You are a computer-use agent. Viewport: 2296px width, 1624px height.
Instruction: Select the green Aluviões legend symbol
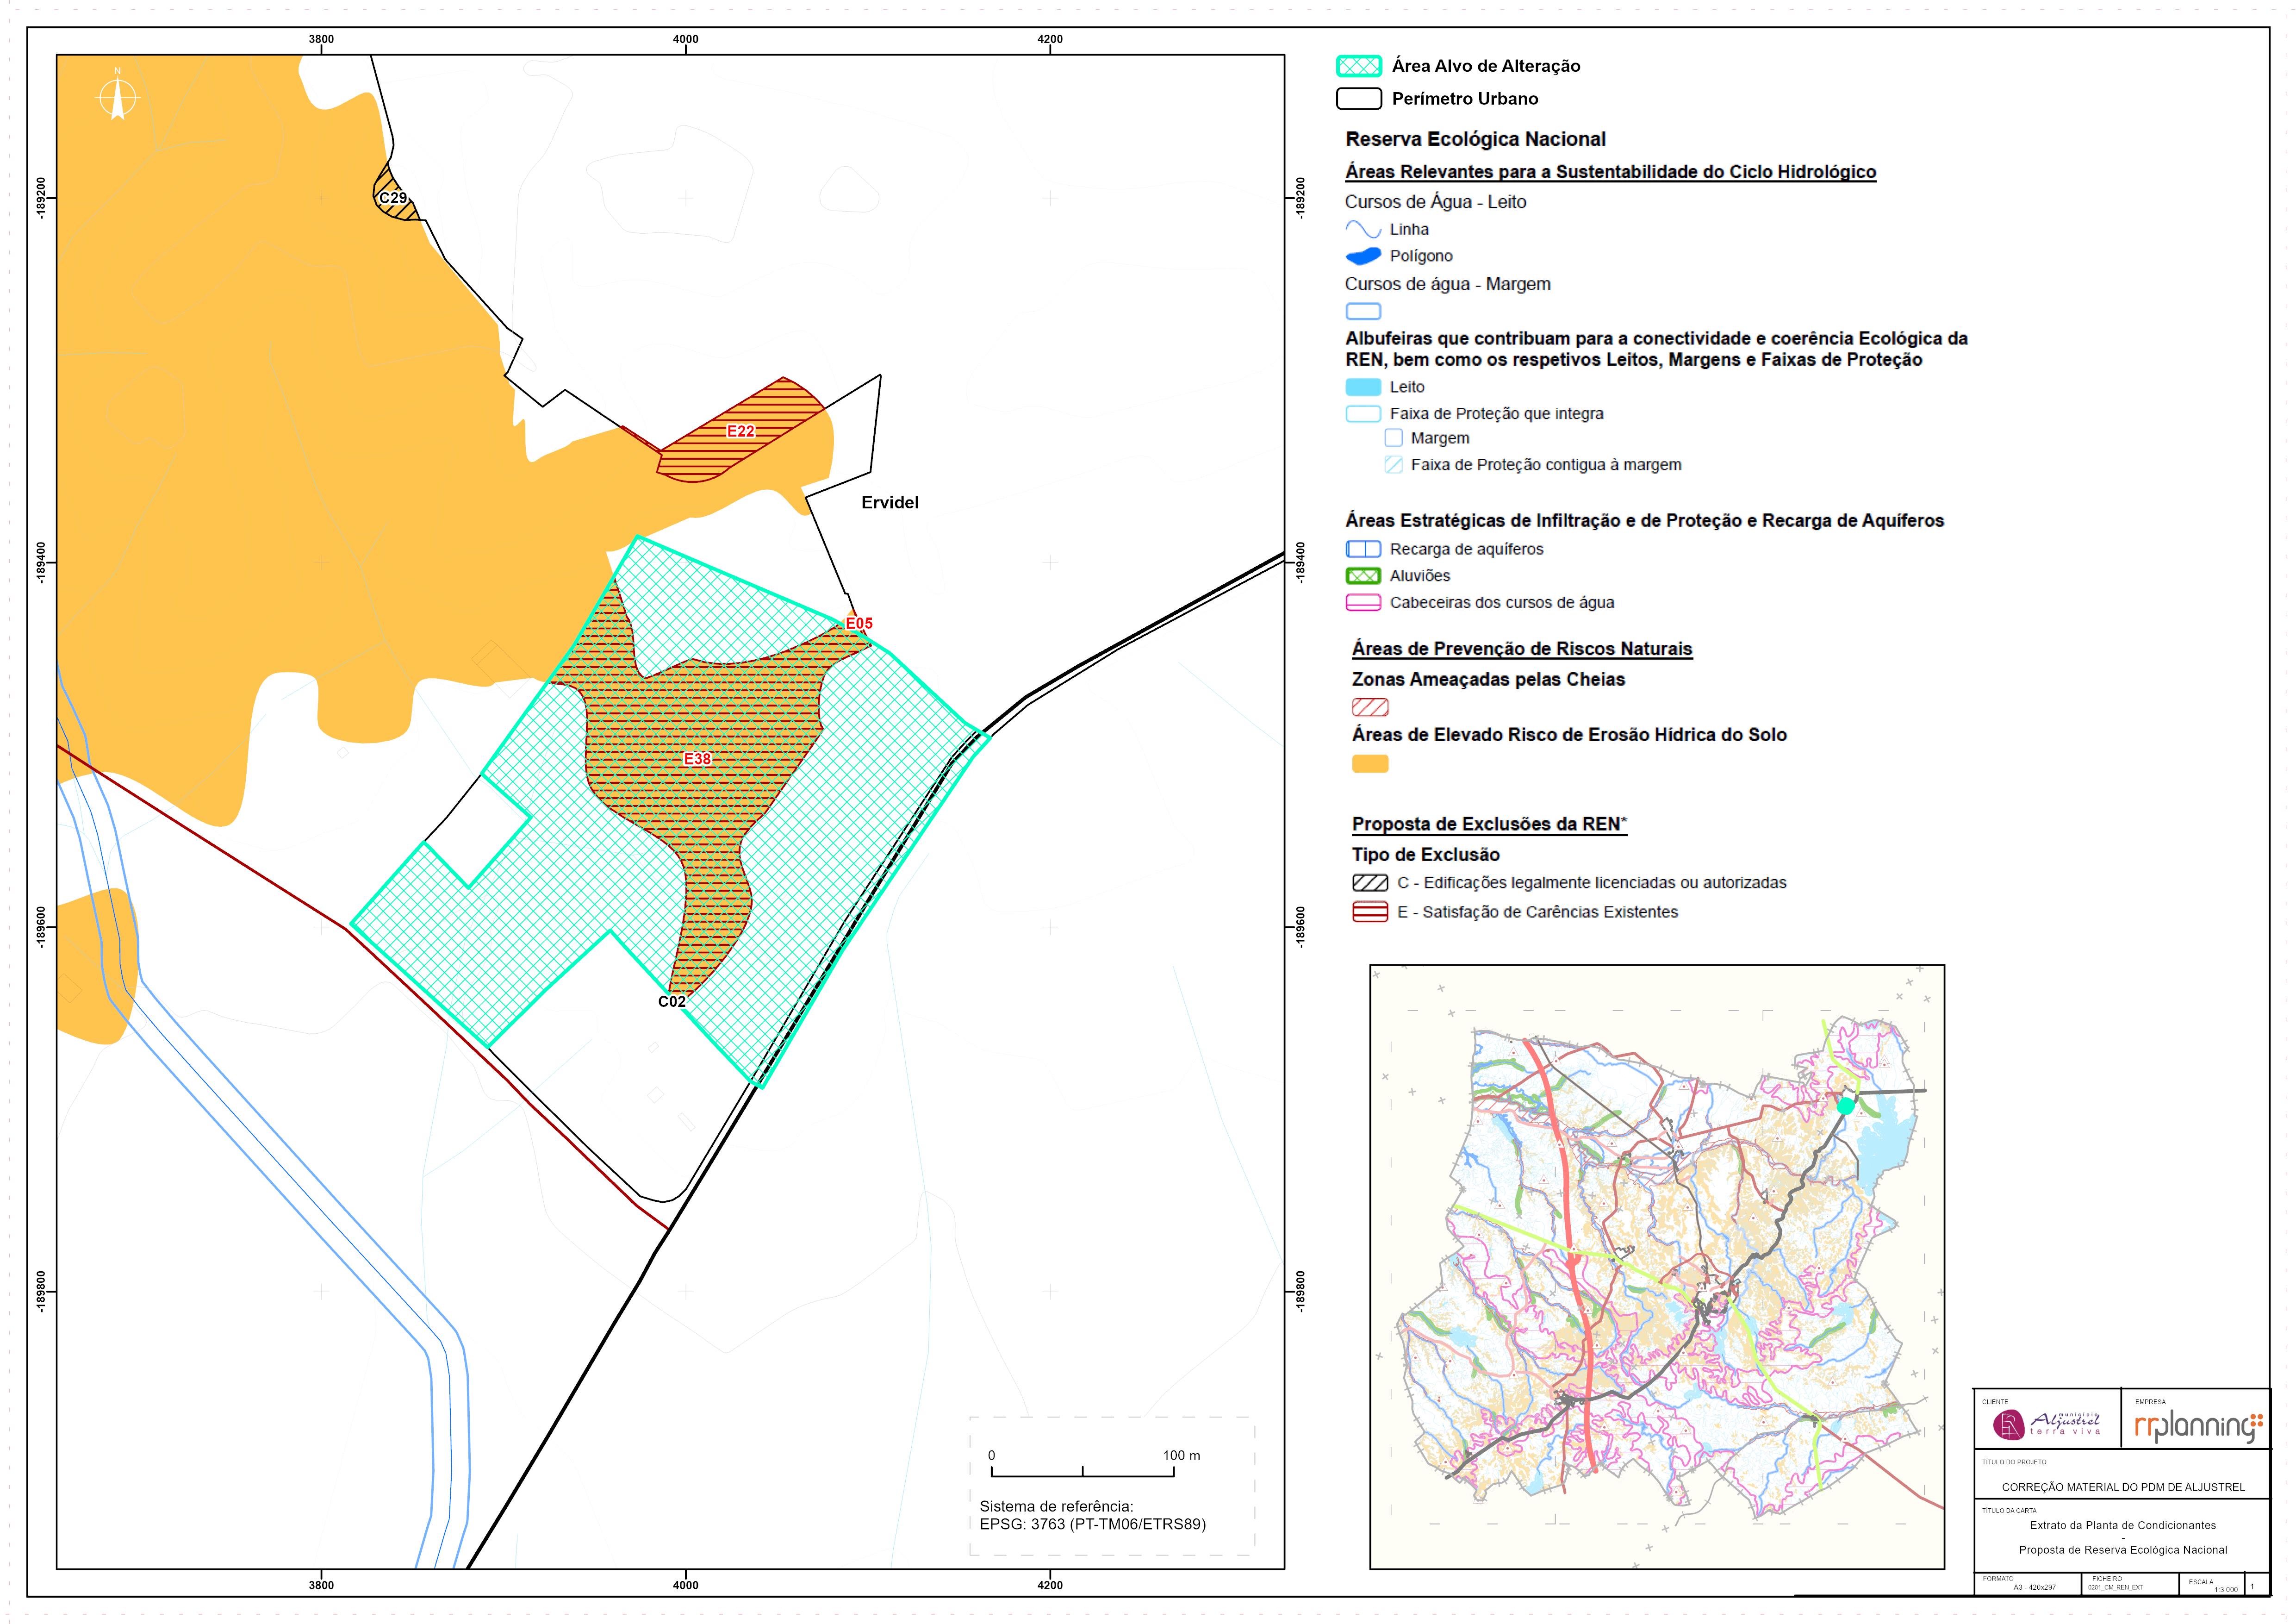point(1363,576)
